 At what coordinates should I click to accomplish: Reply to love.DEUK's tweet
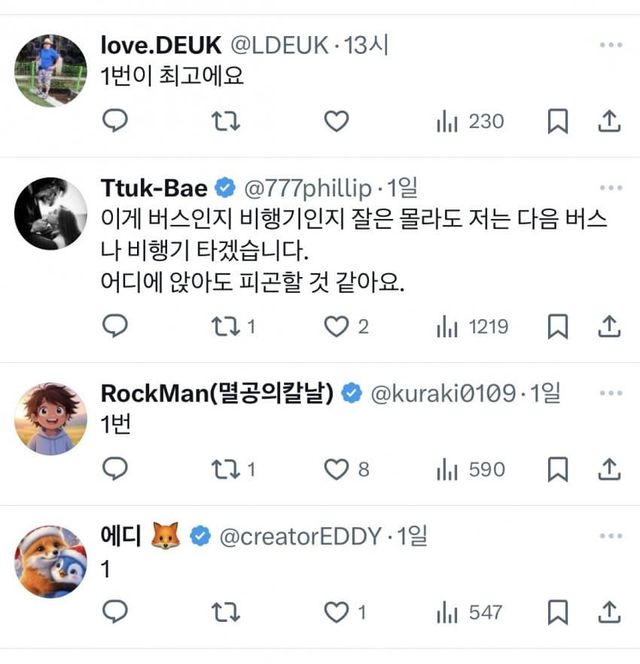click(x=116, y=122)
